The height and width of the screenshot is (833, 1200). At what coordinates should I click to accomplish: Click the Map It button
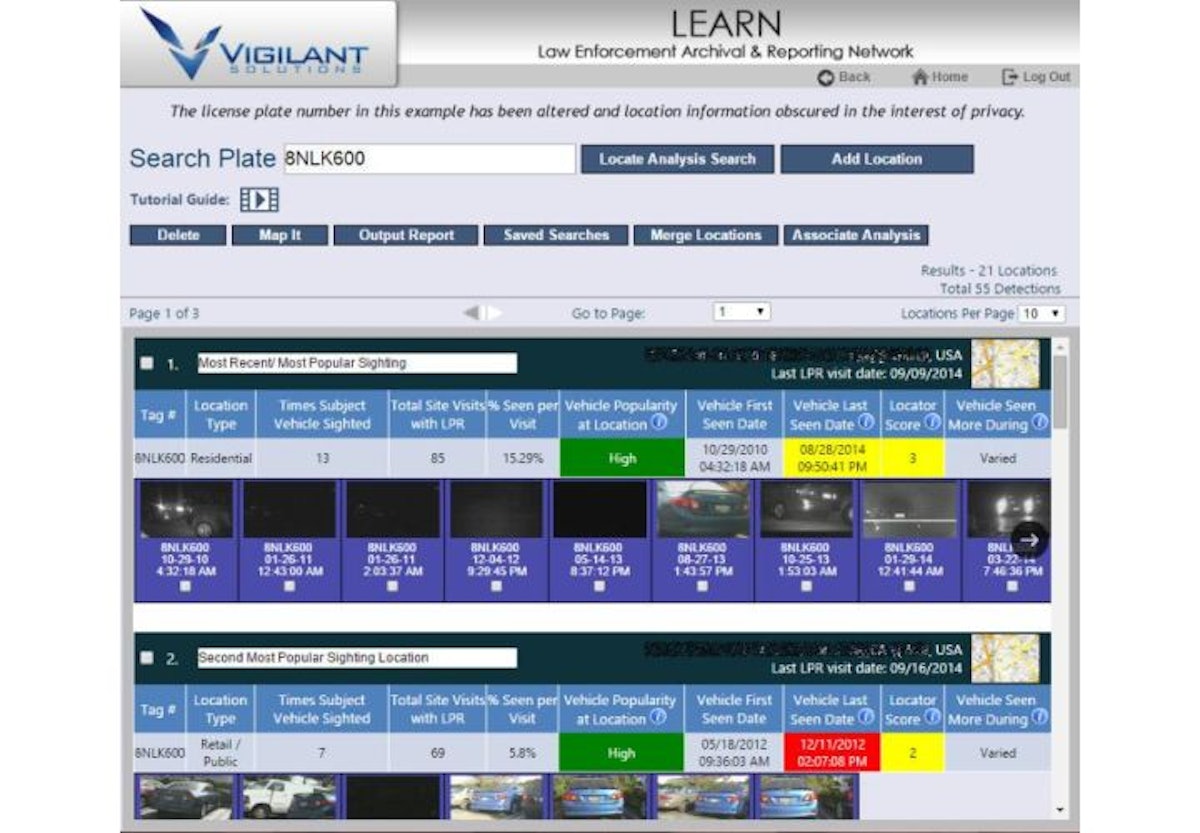click(280, 236)
